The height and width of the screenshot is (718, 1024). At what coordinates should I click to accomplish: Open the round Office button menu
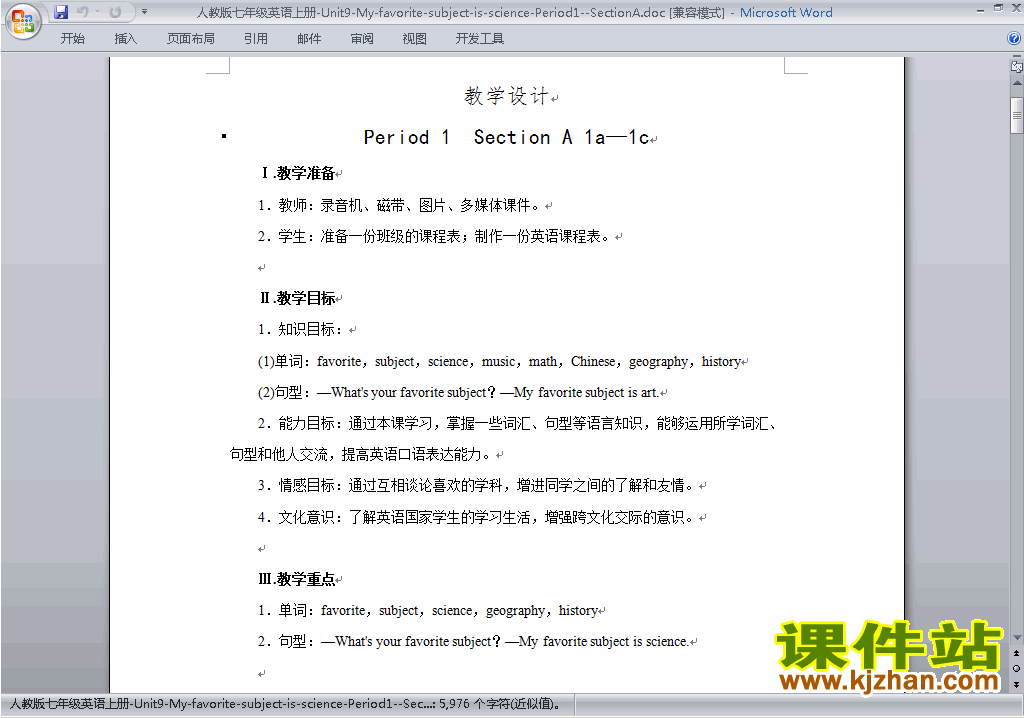23,22
